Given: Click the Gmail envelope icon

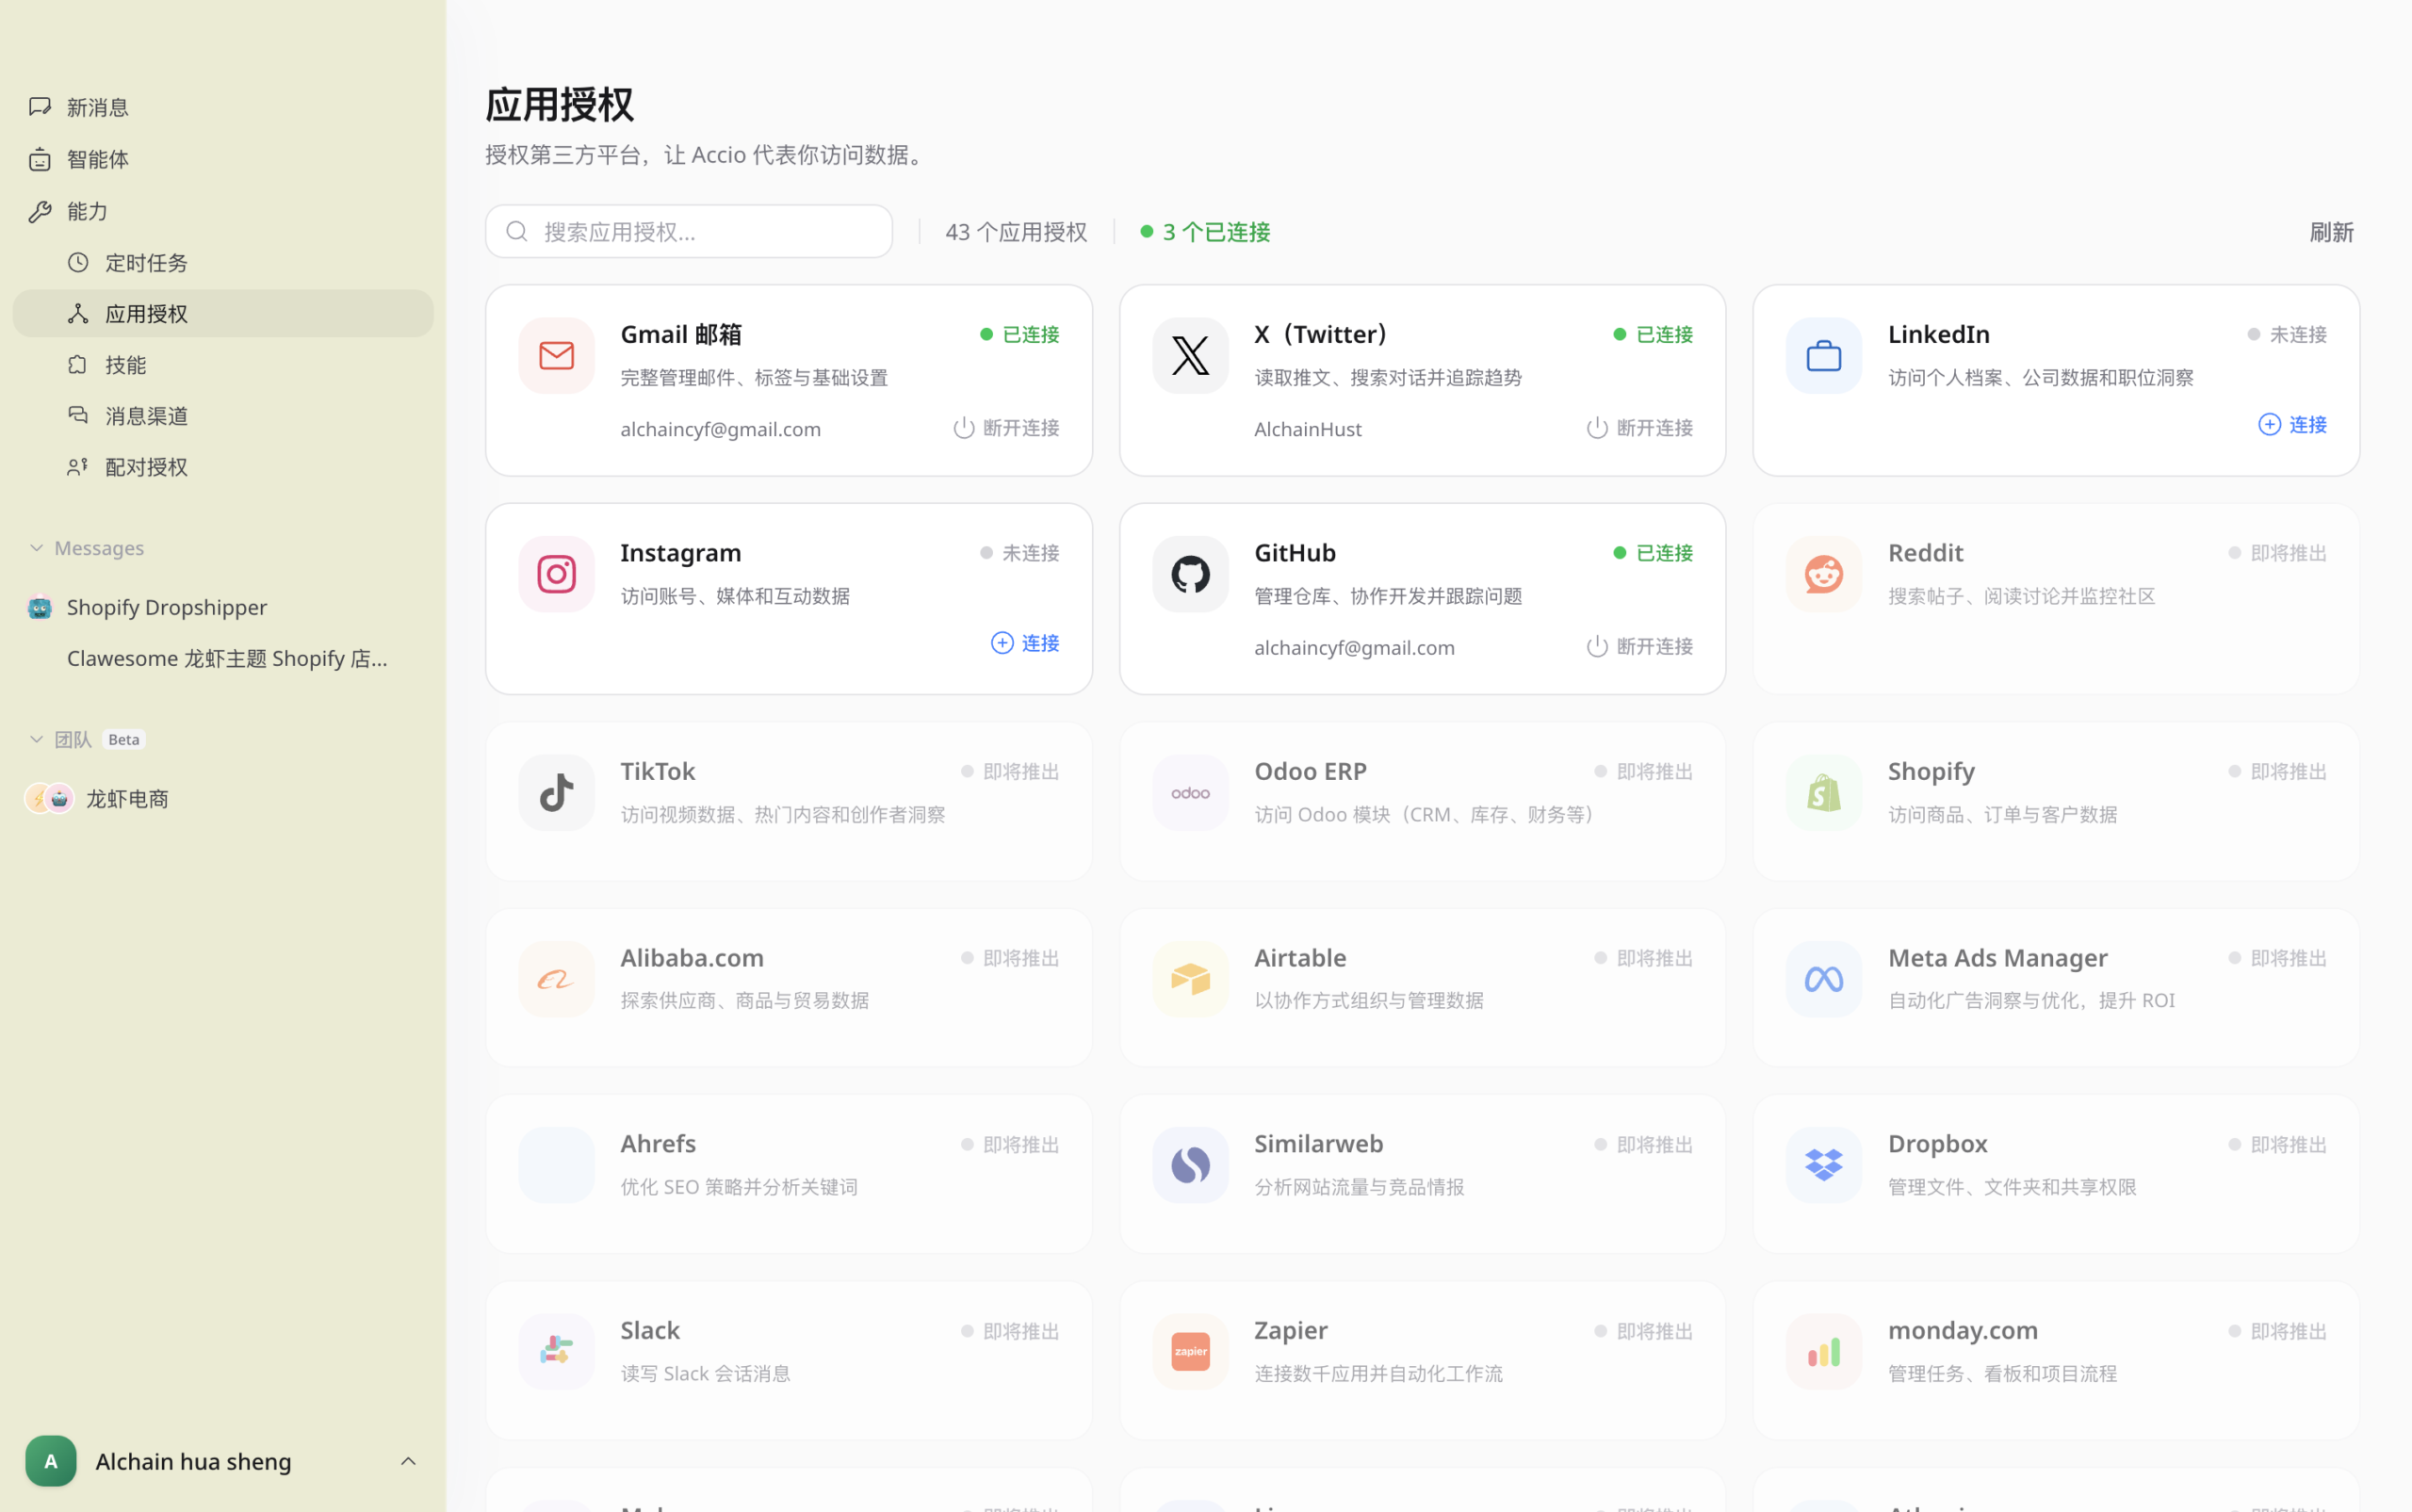Looking at the screenshot, I should 555,355.
